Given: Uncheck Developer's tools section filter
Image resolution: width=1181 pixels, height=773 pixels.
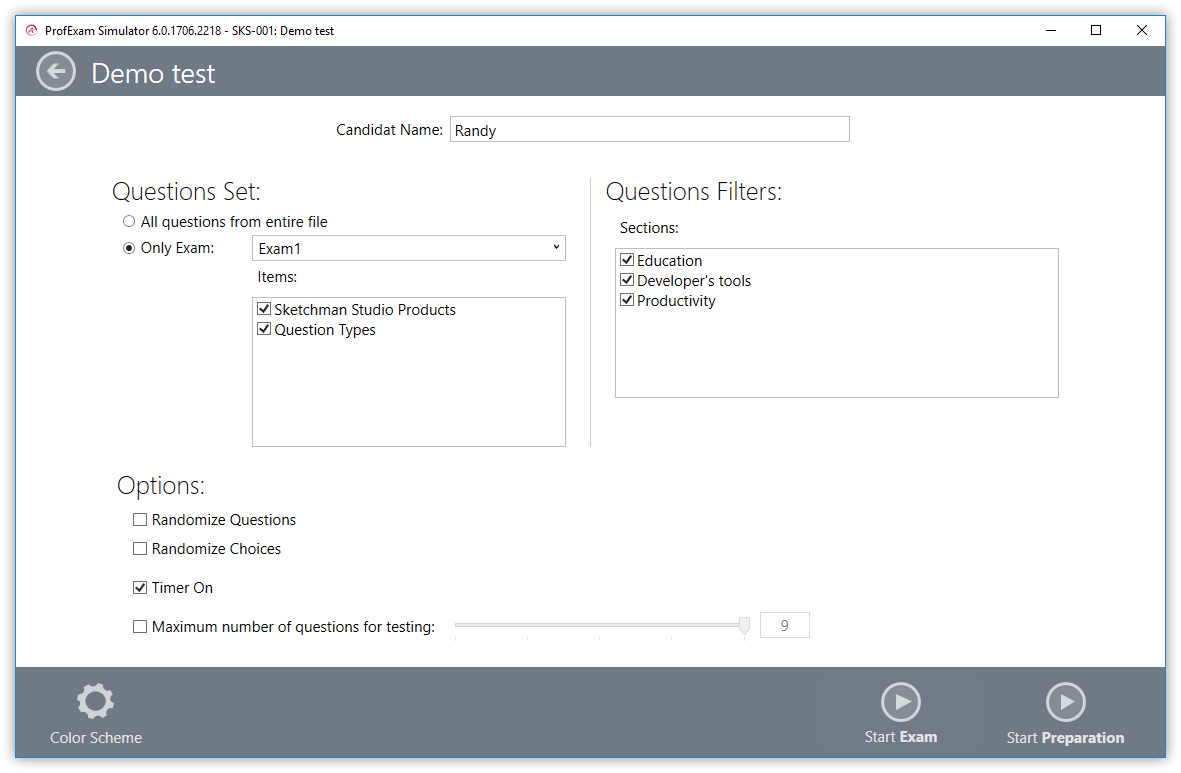Looking at the screenshot, I should [628, 281].
